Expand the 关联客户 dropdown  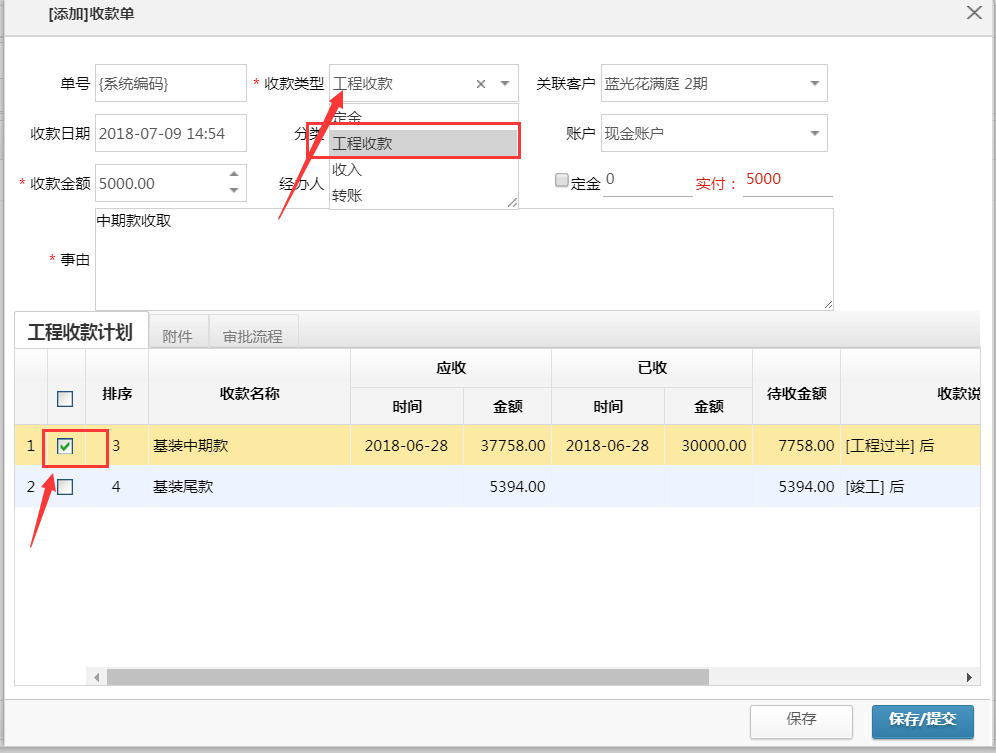pyautogui.click(x=816, y=84)
